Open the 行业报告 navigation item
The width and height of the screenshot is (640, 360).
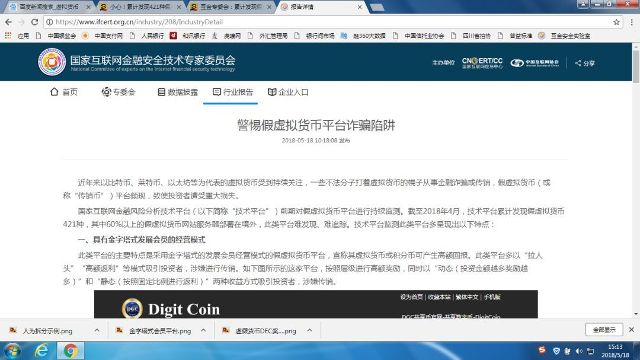tap(233, 92)
